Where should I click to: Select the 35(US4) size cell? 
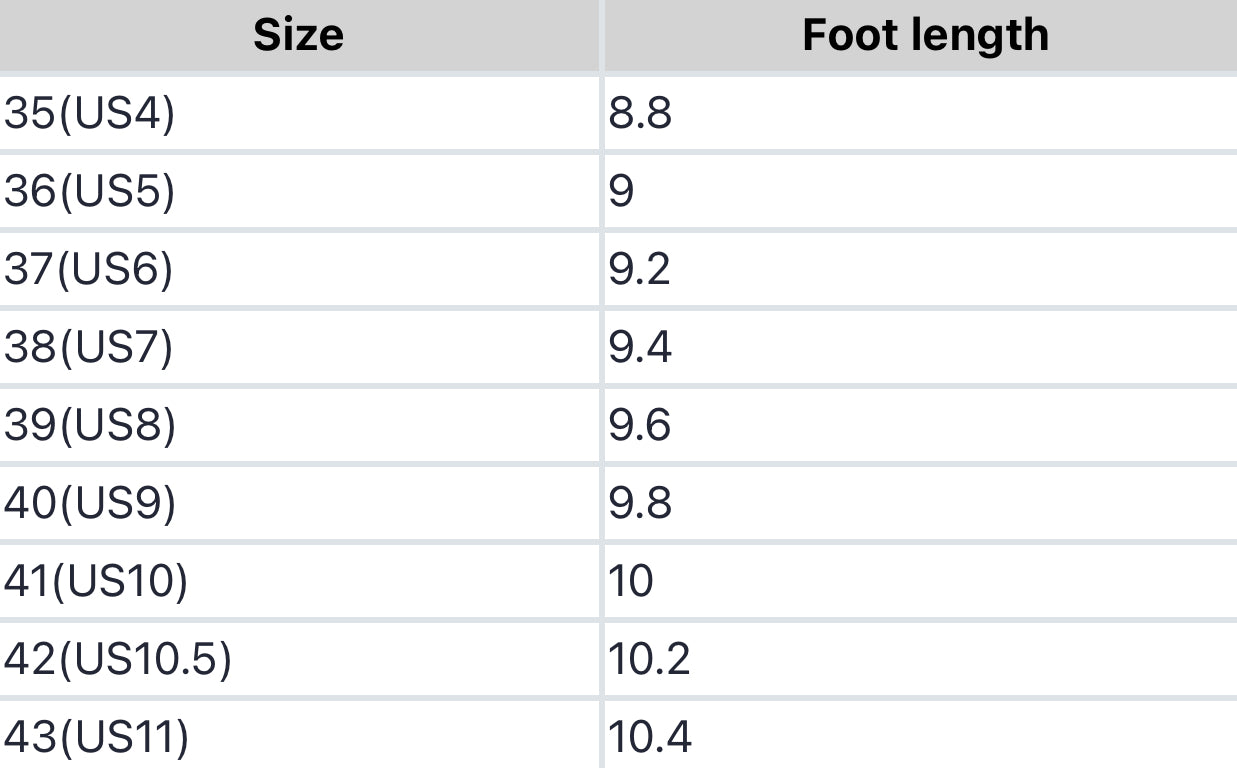pos(90,114)
